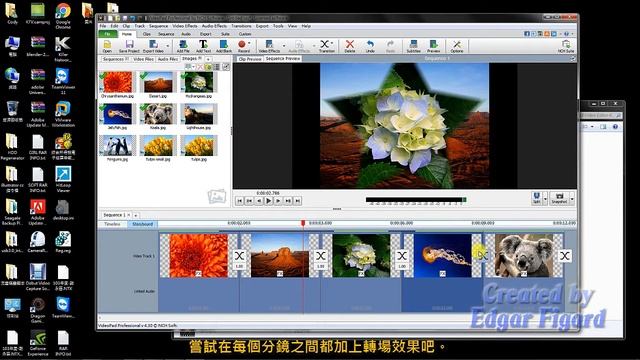Select the Penguins.jpg thumbnail in bin
640x360 pixels.
[x=117, y=146]
